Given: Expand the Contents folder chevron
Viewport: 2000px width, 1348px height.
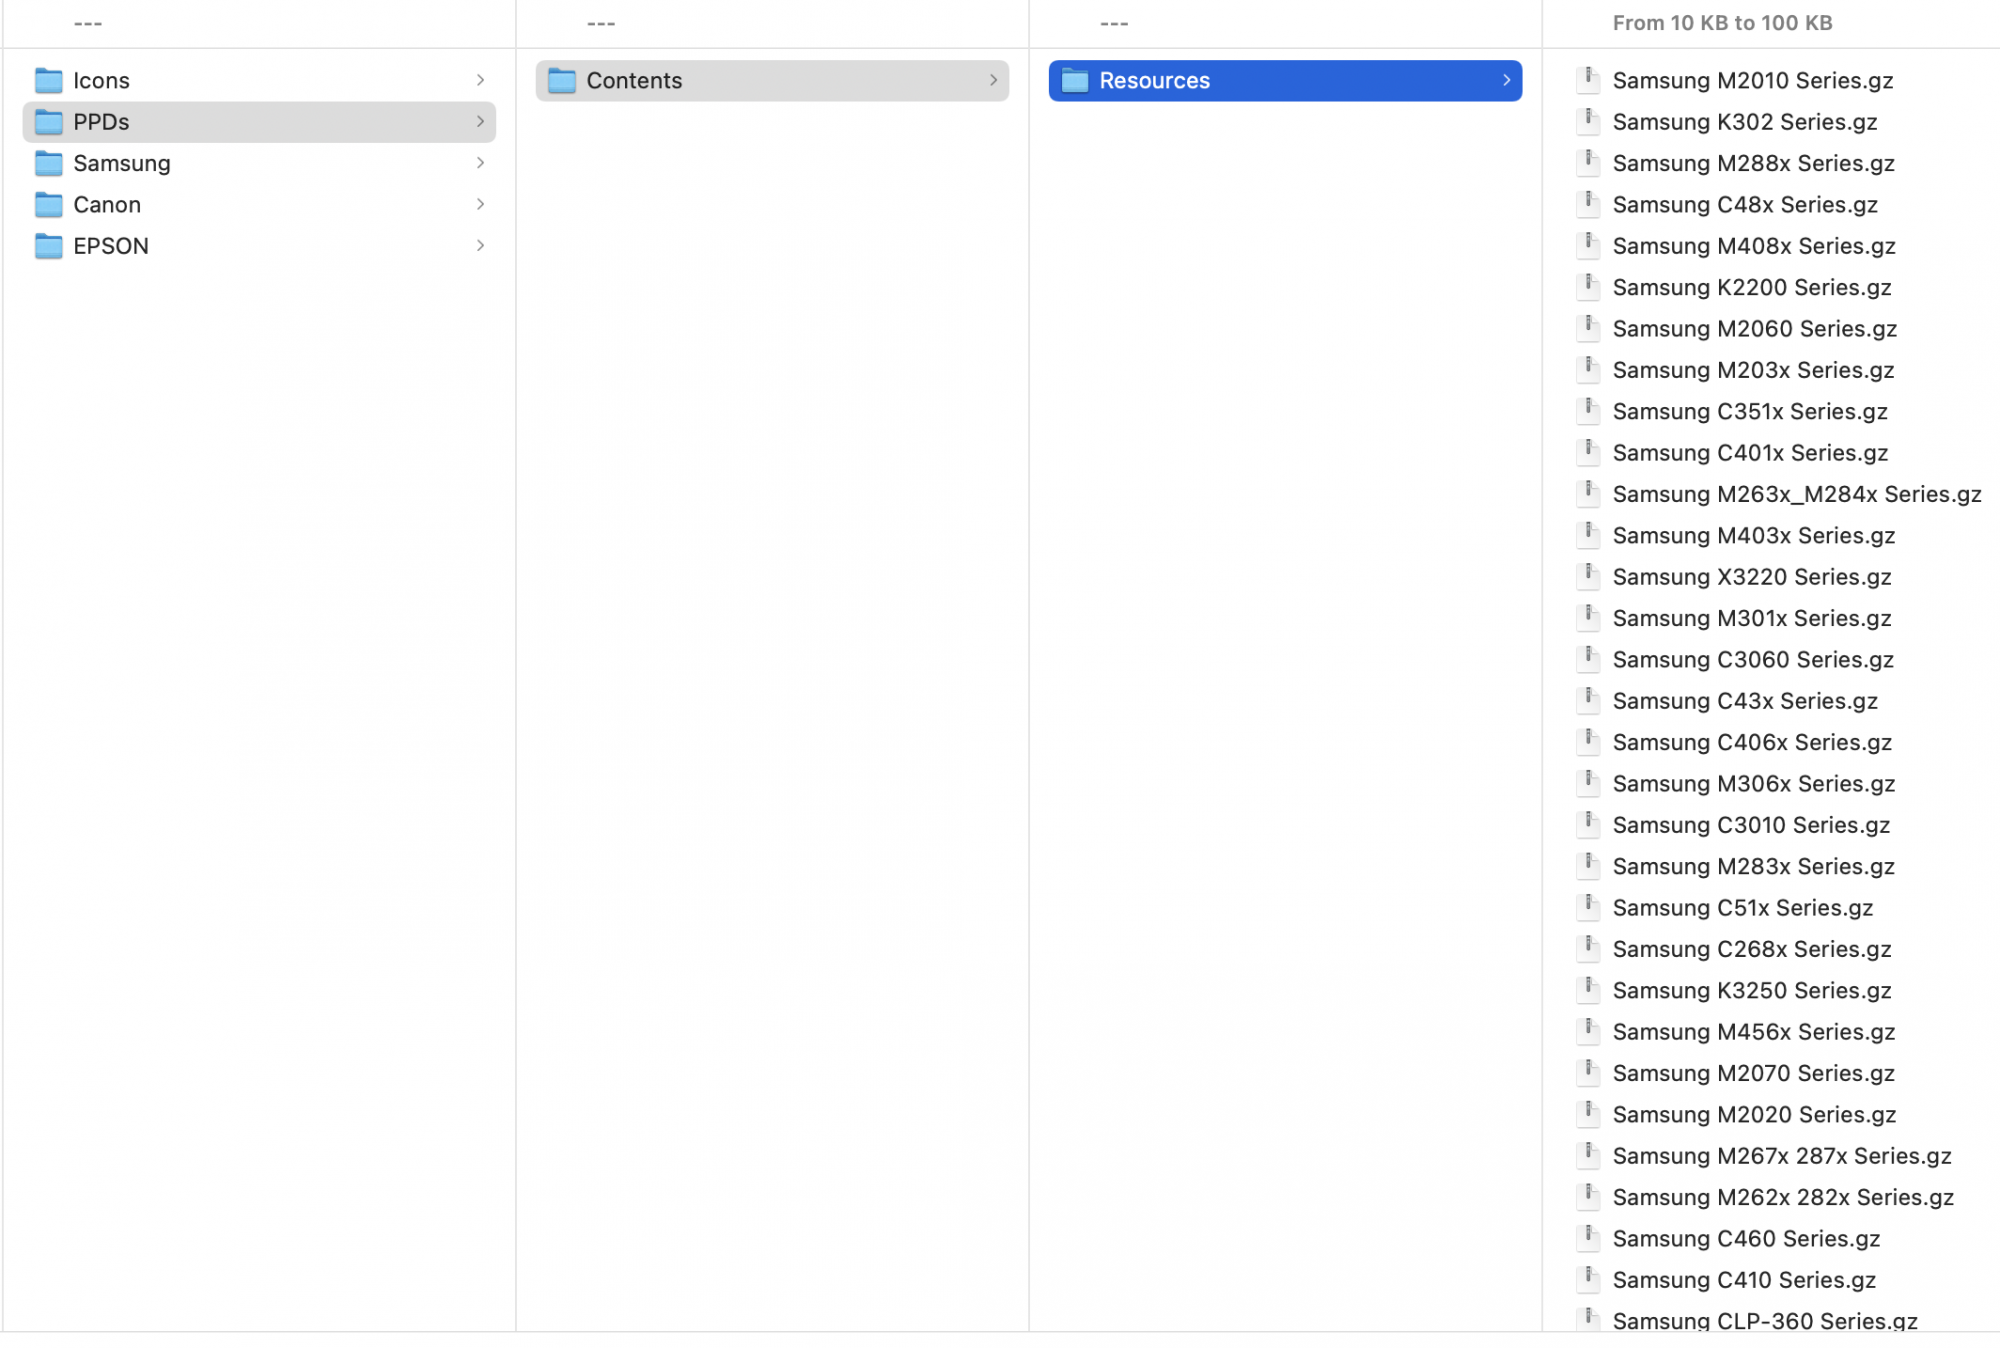Looking at the screenshot, I should tap(993, 80).
